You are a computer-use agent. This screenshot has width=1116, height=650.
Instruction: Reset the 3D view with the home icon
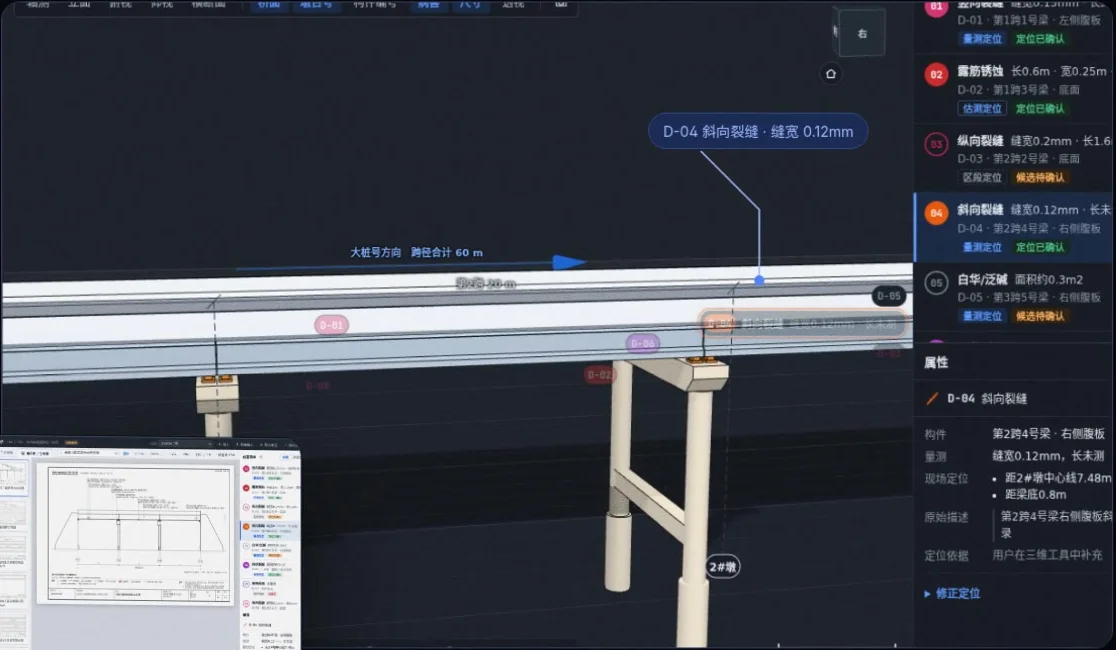[831, 74]
